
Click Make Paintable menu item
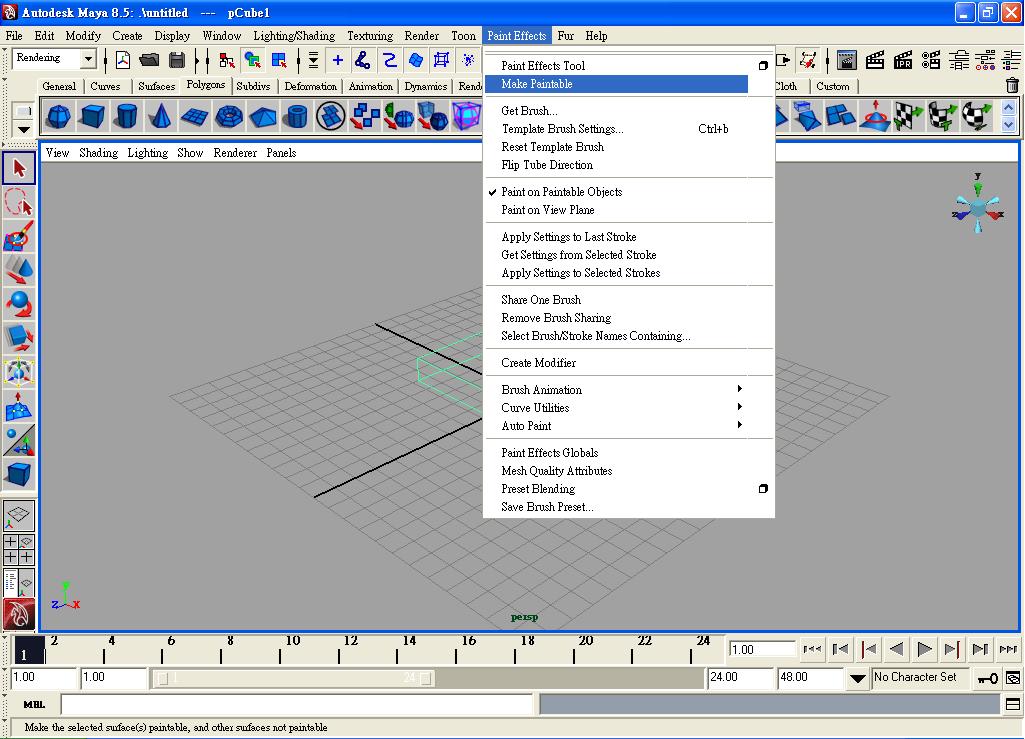coord(616,84)
